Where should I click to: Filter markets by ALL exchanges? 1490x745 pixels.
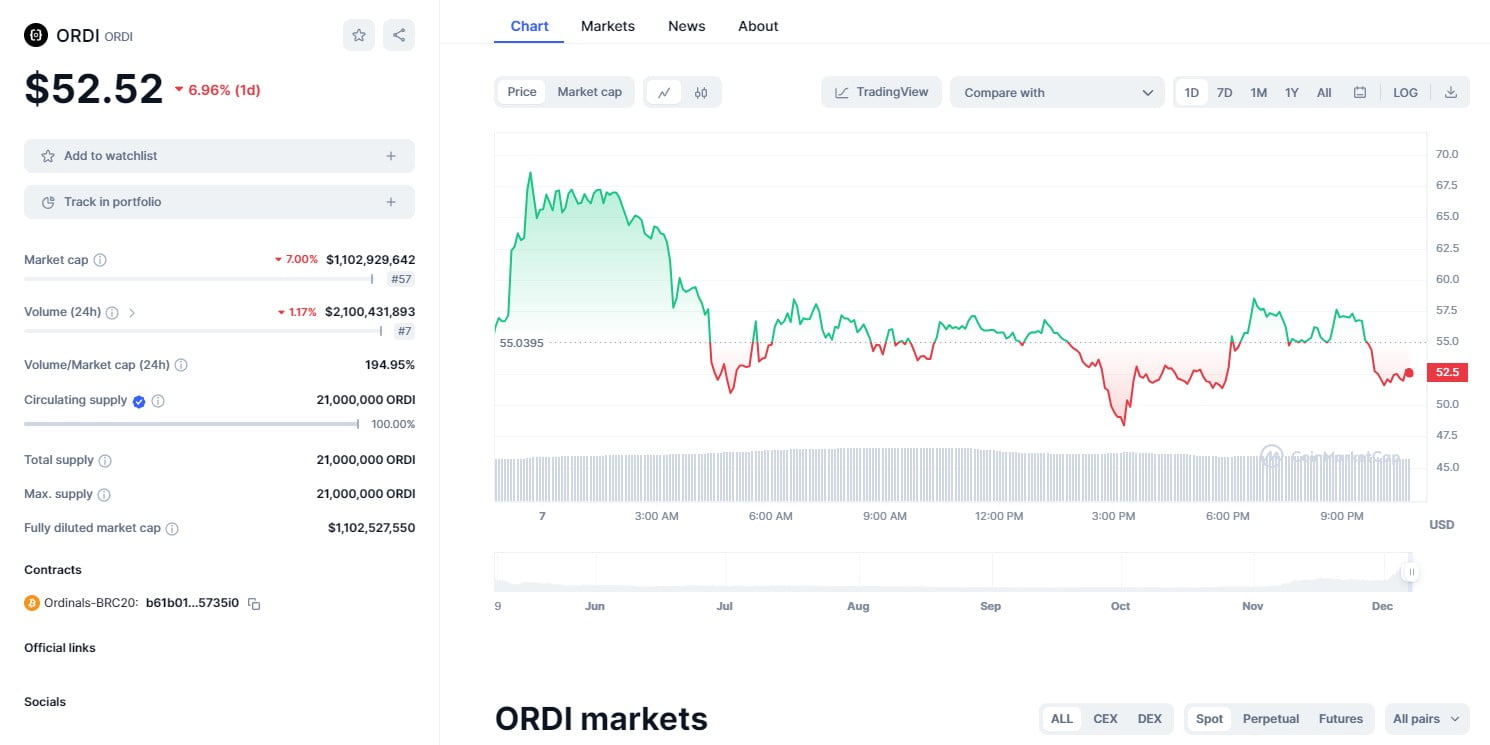click(1062, 719)
